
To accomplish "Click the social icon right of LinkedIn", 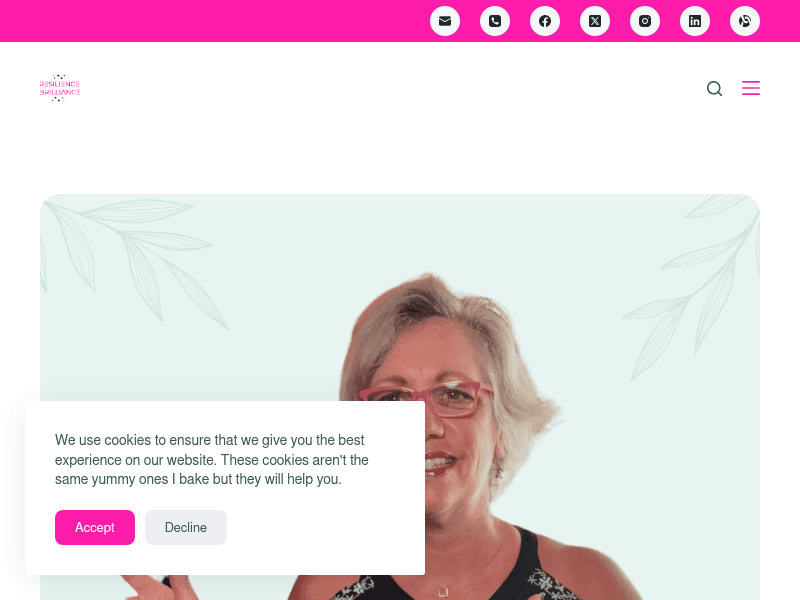I will pyautogui.click(x=745, y=21).
